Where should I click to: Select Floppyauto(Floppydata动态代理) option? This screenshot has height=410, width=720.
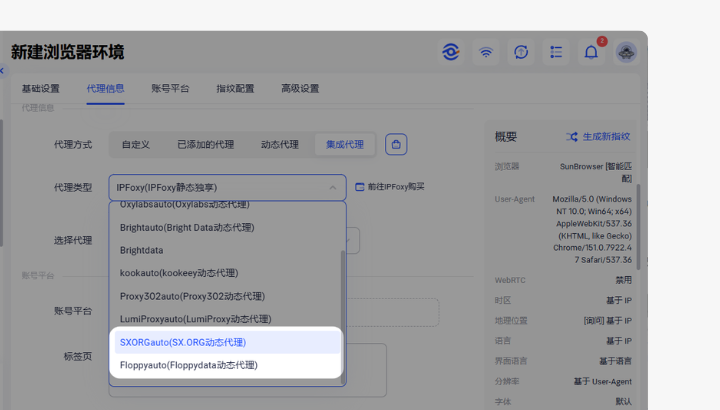click(x=227, y=365)
